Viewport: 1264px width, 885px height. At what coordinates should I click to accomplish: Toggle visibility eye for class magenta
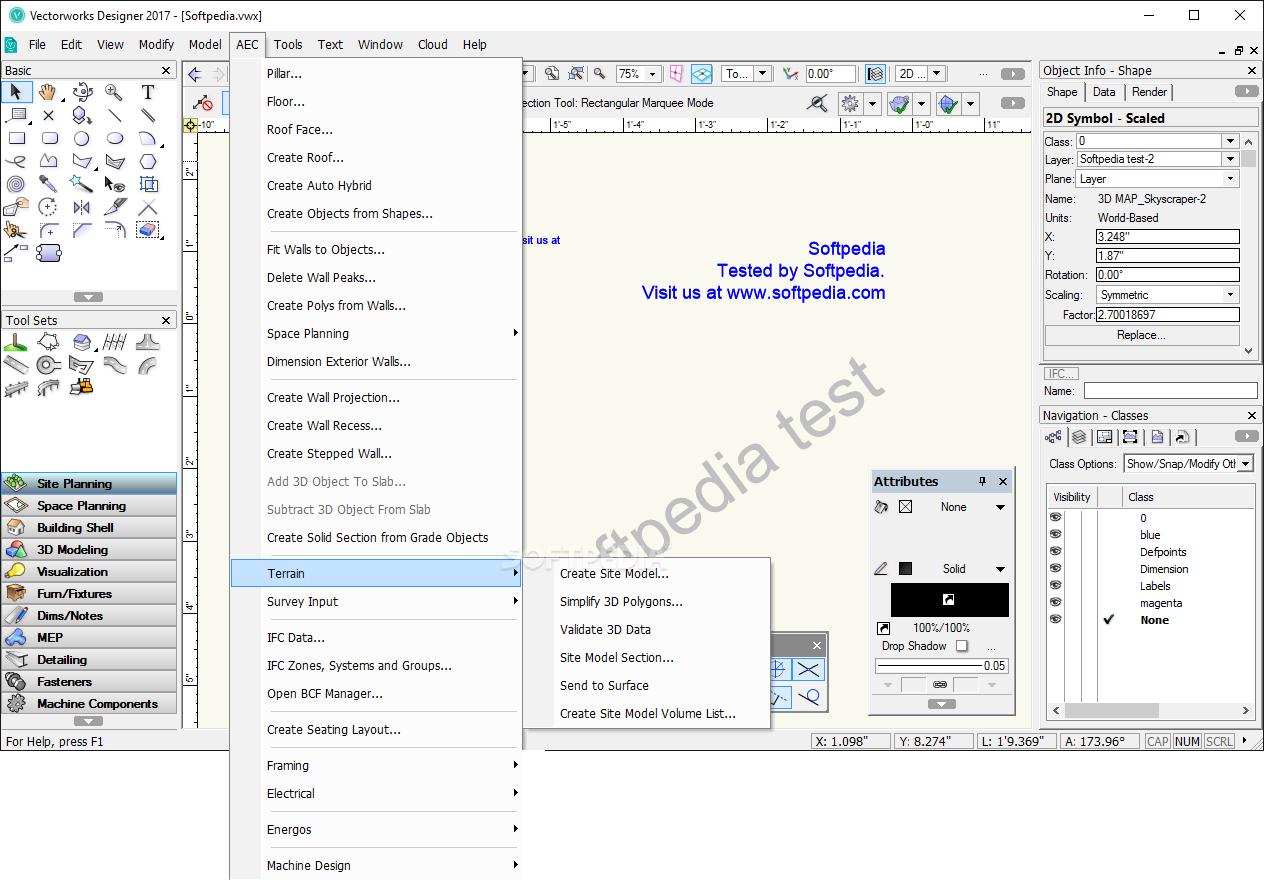[x=1055, y=603]
